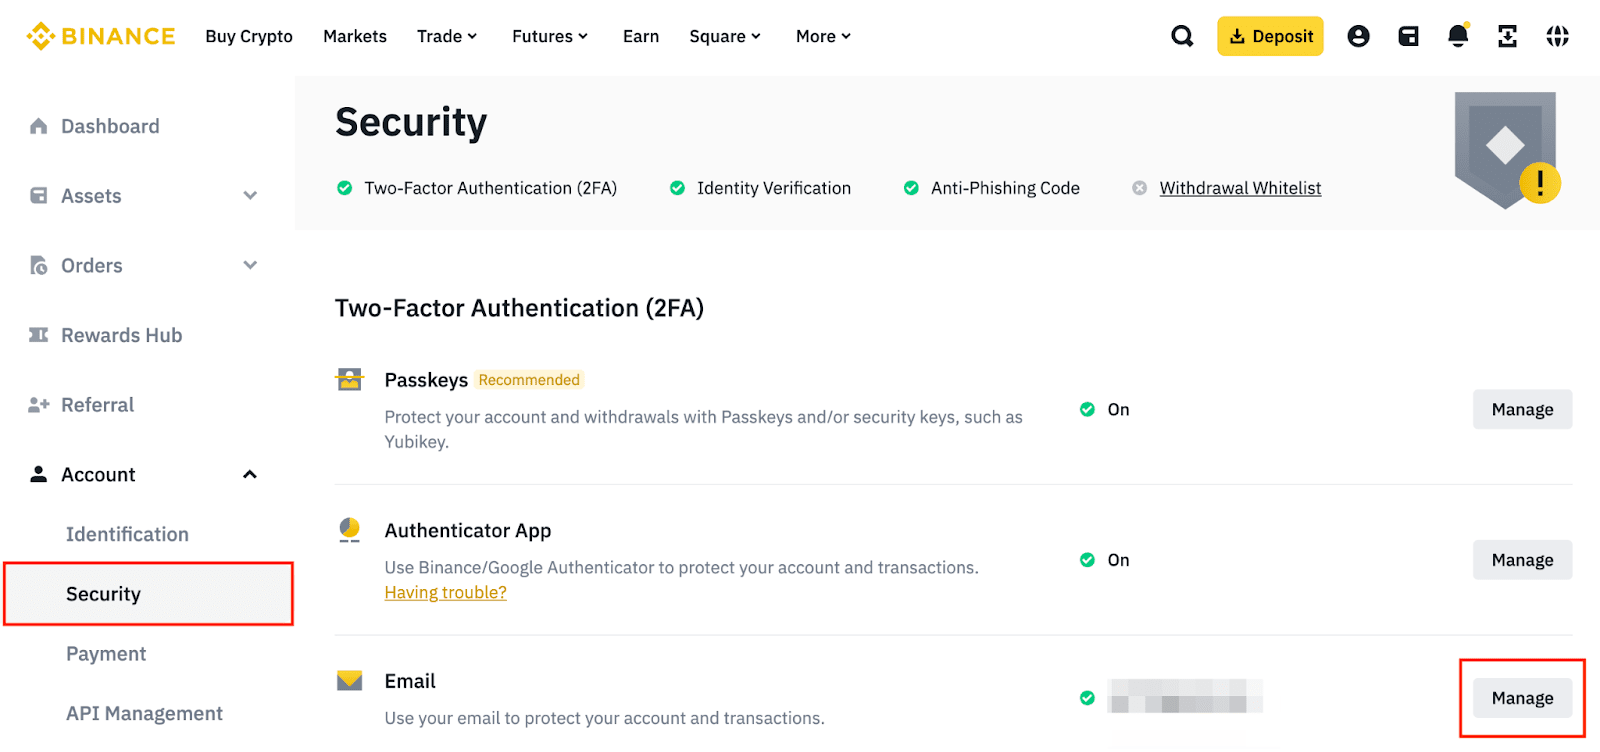Click the Recommended tag beside Passkeys

tap(529, 380)
